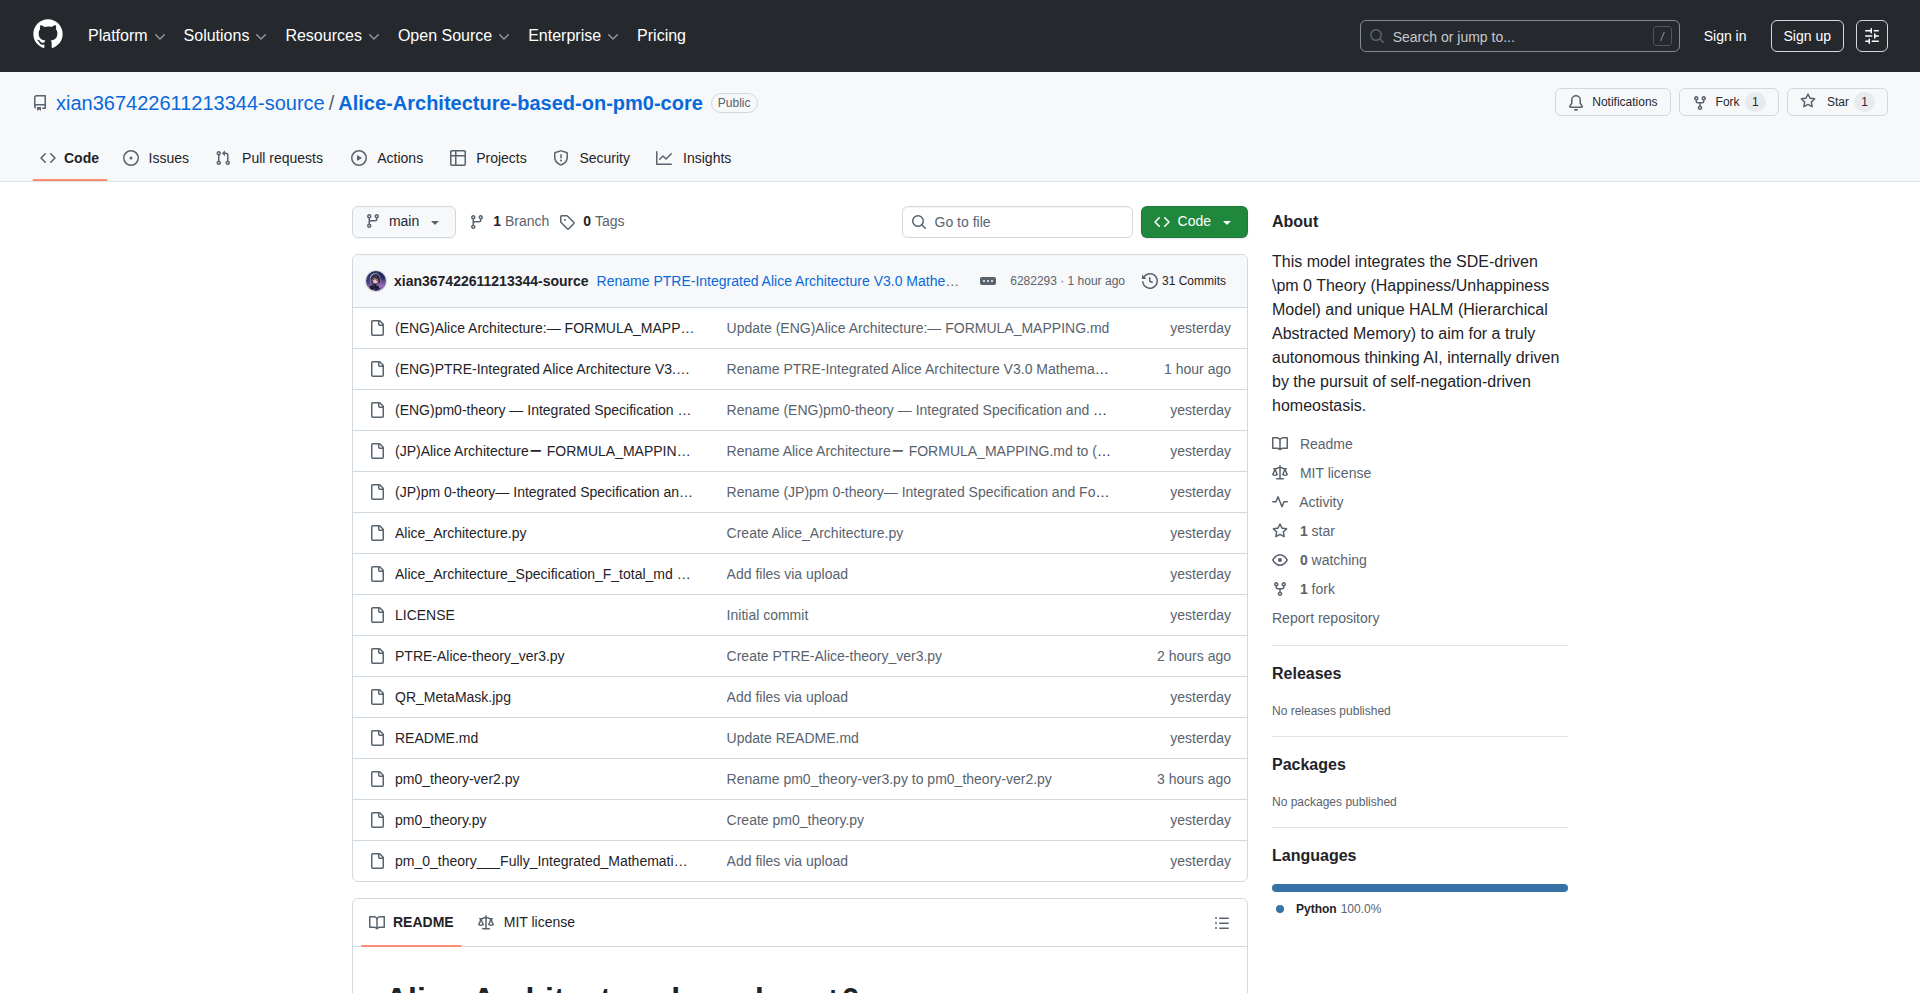Click the Readme book icon in the sidebar
Viewport: 1920px width, 993px height.
pyautogui.click(x=1281, y=443)
